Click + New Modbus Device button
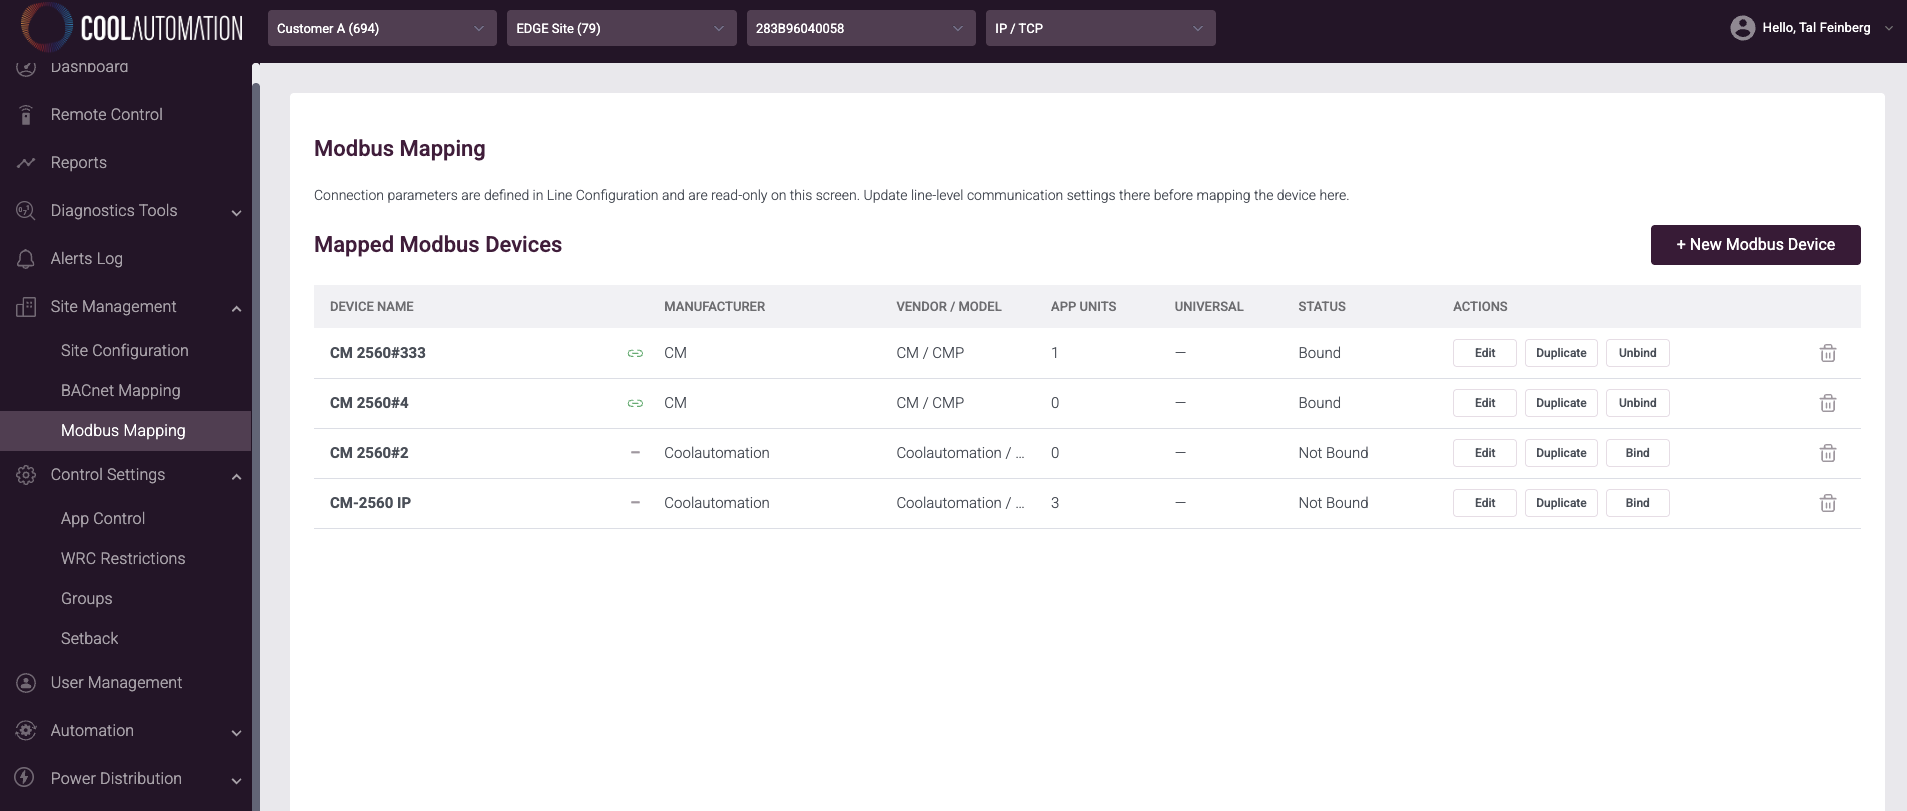This screenshot has width=1907, height=811. click(x=1755, y=245)
